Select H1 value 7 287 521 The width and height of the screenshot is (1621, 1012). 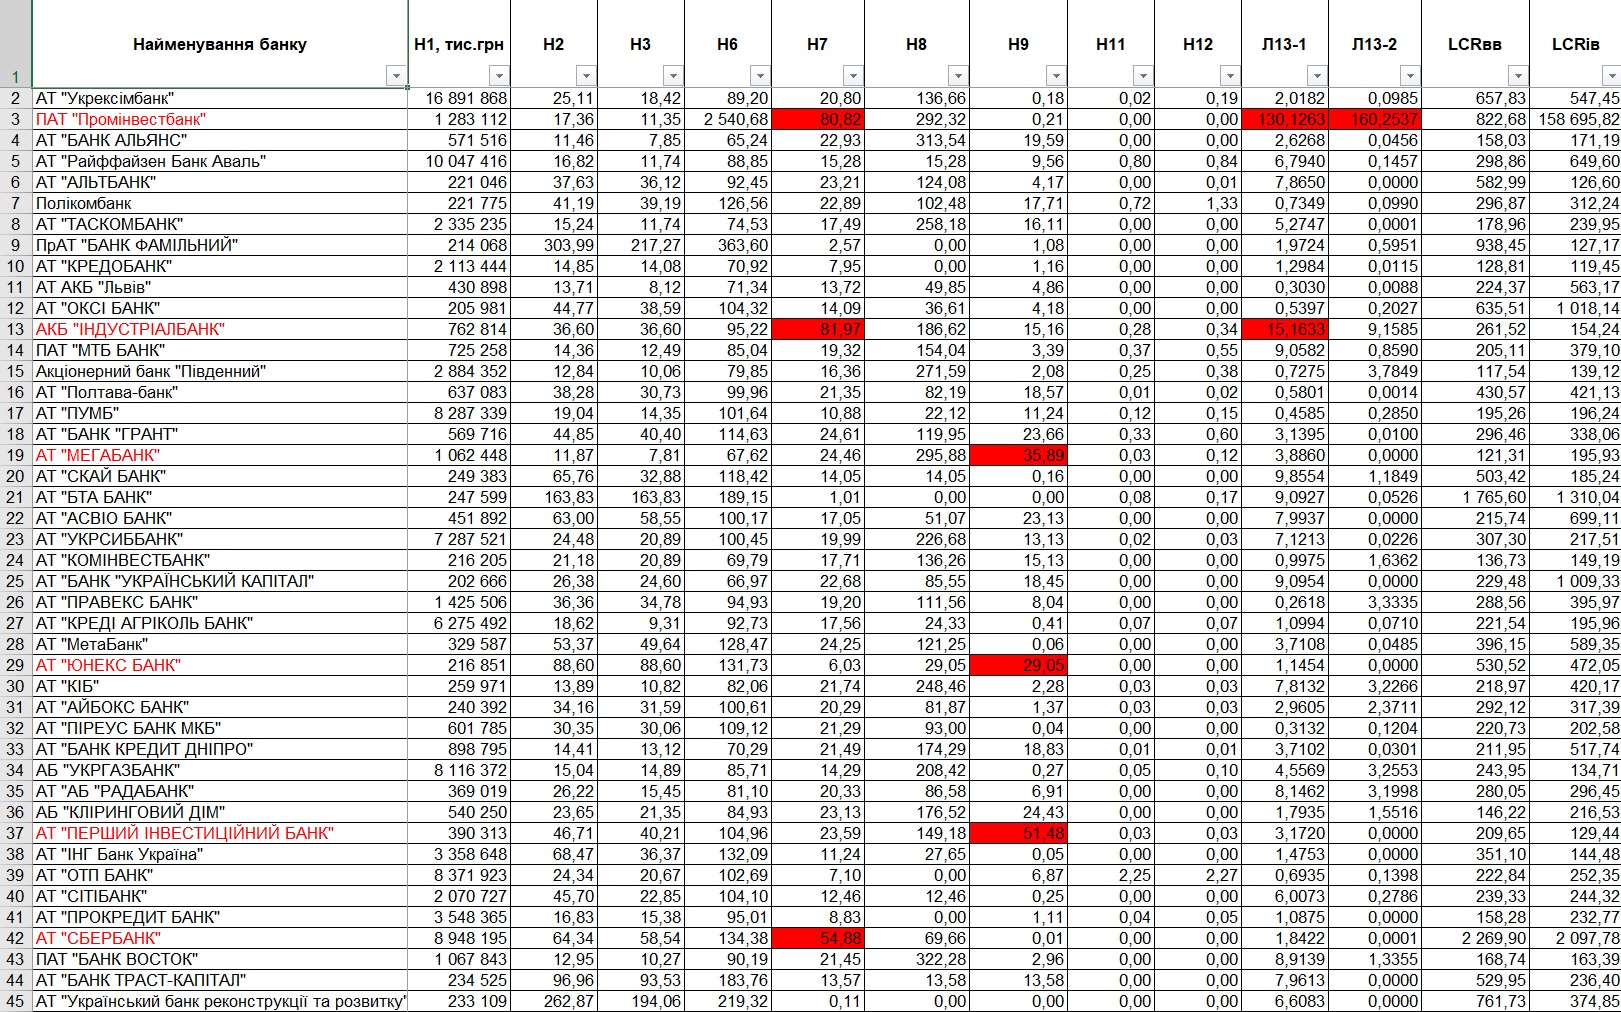(460, 539)
